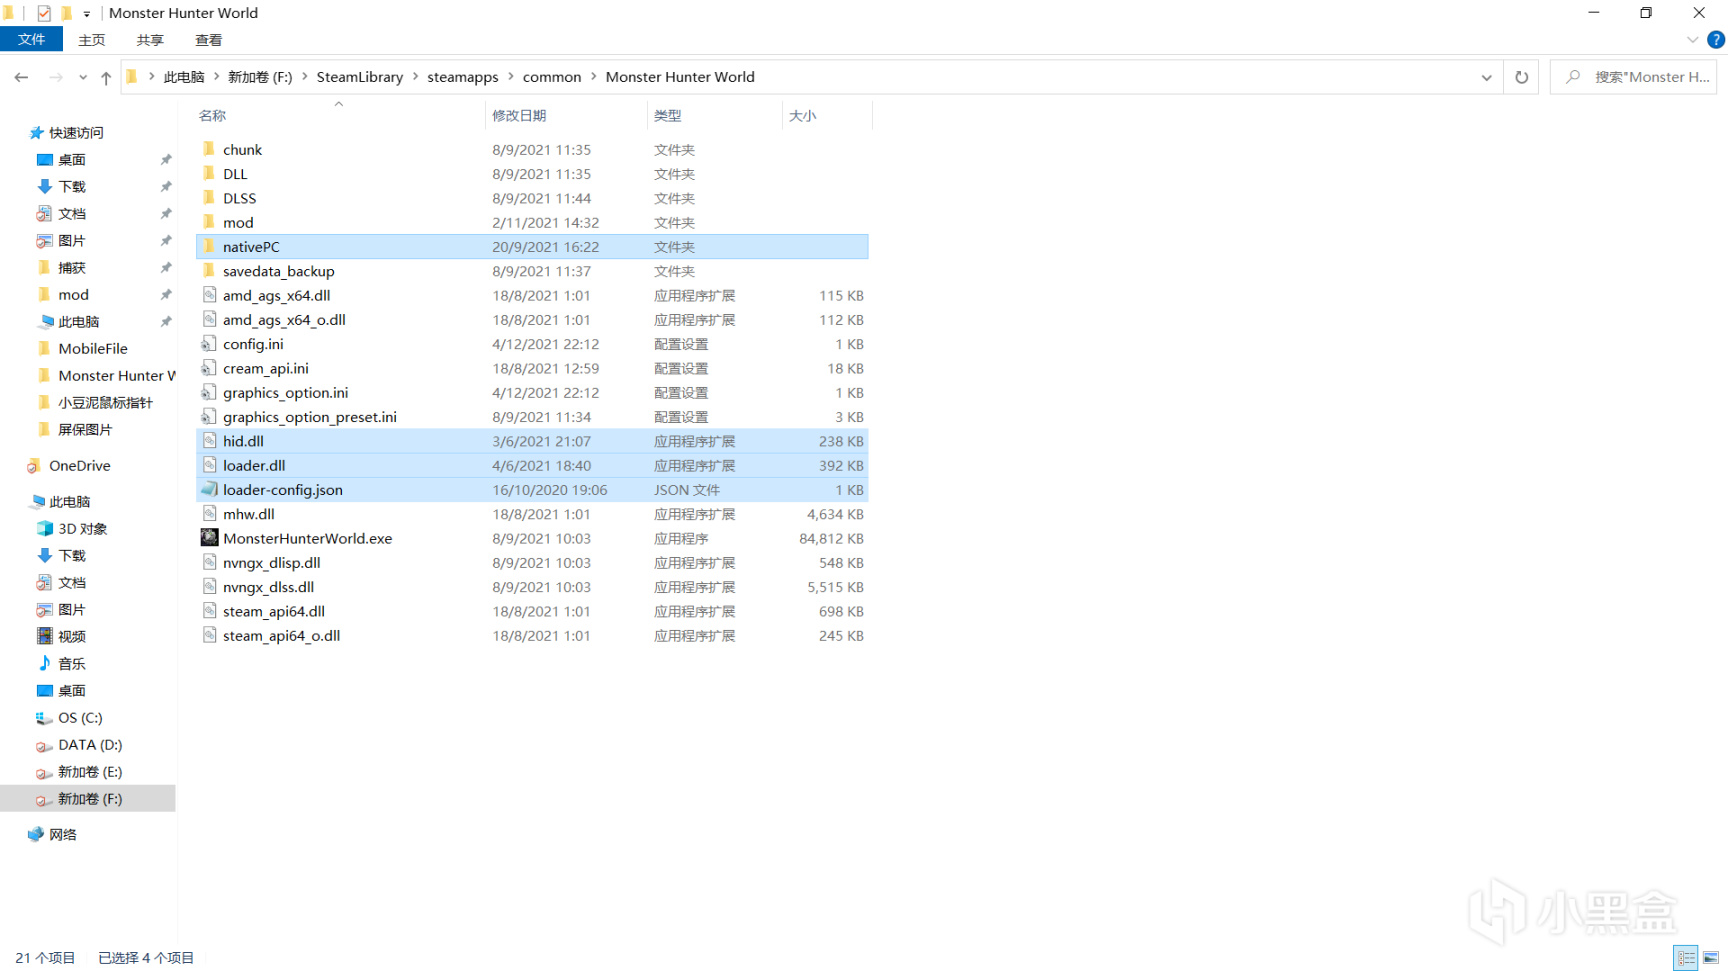Image resolution: width=1728 pixels, height=971 pixels.
Task: Open the 文件 file menu tab
Action: [x=31, y=40]
